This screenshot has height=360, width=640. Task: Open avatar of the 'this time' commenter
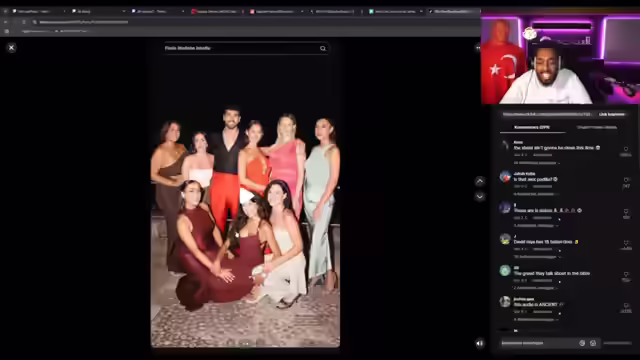tap(505, 145)
